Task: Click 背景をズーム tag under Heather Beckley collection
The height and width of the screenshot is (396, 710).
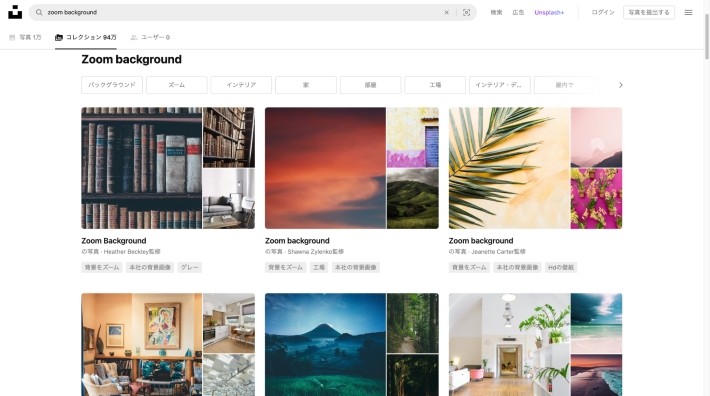Action: (102, 267)
